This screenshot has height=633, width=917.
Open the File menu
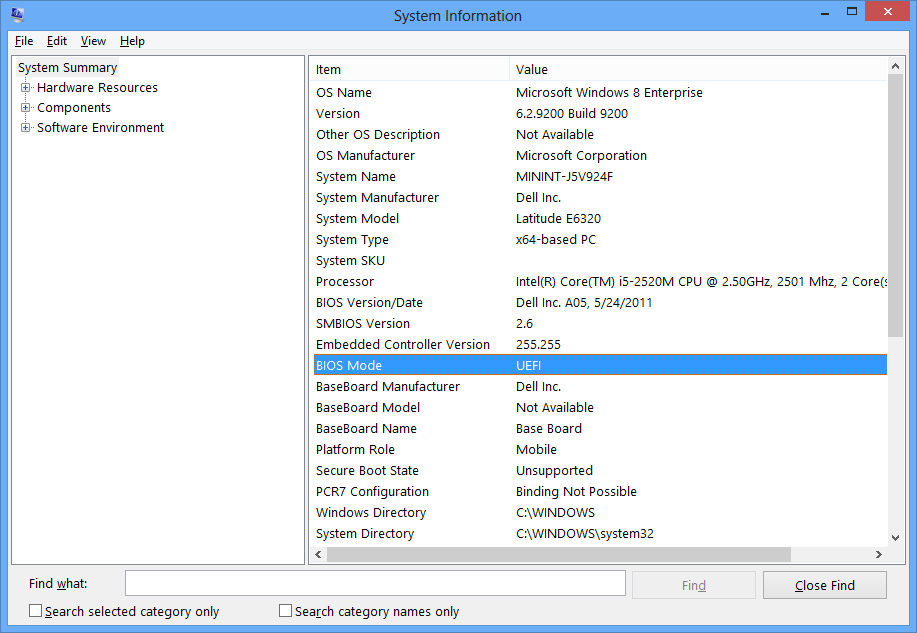coord(24,41)
